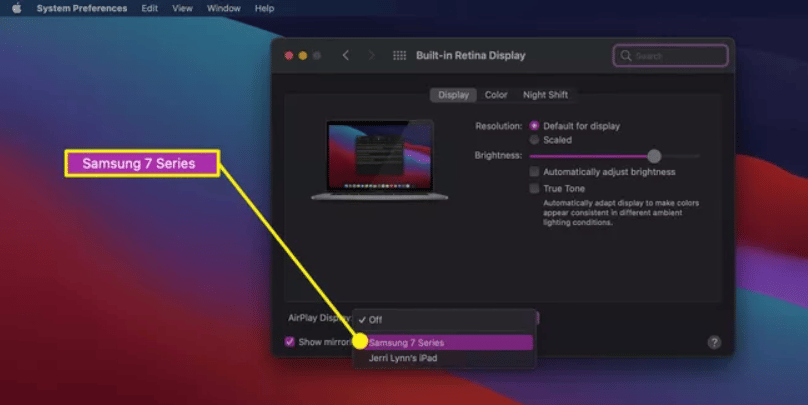Choose Jerri Lynn's iPad AirPlay option
The width and height of the screenshot is (808, 405).
pyautogui.click(x=444, y=358)
